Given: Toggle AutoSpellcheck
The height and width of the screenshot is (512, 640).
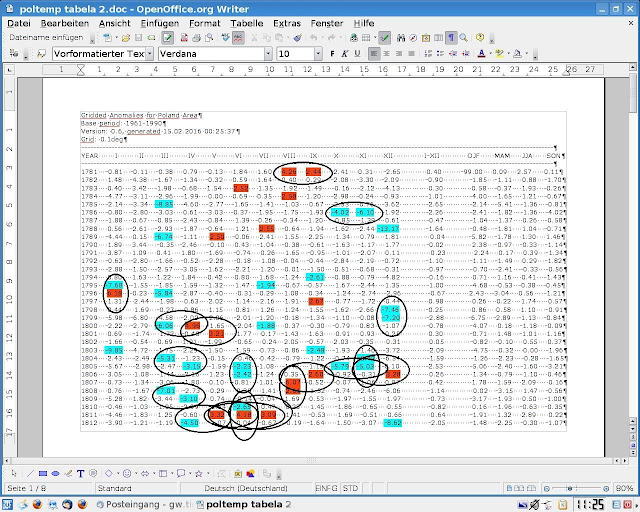Looking at the screenshot, I should coord(238,38).
